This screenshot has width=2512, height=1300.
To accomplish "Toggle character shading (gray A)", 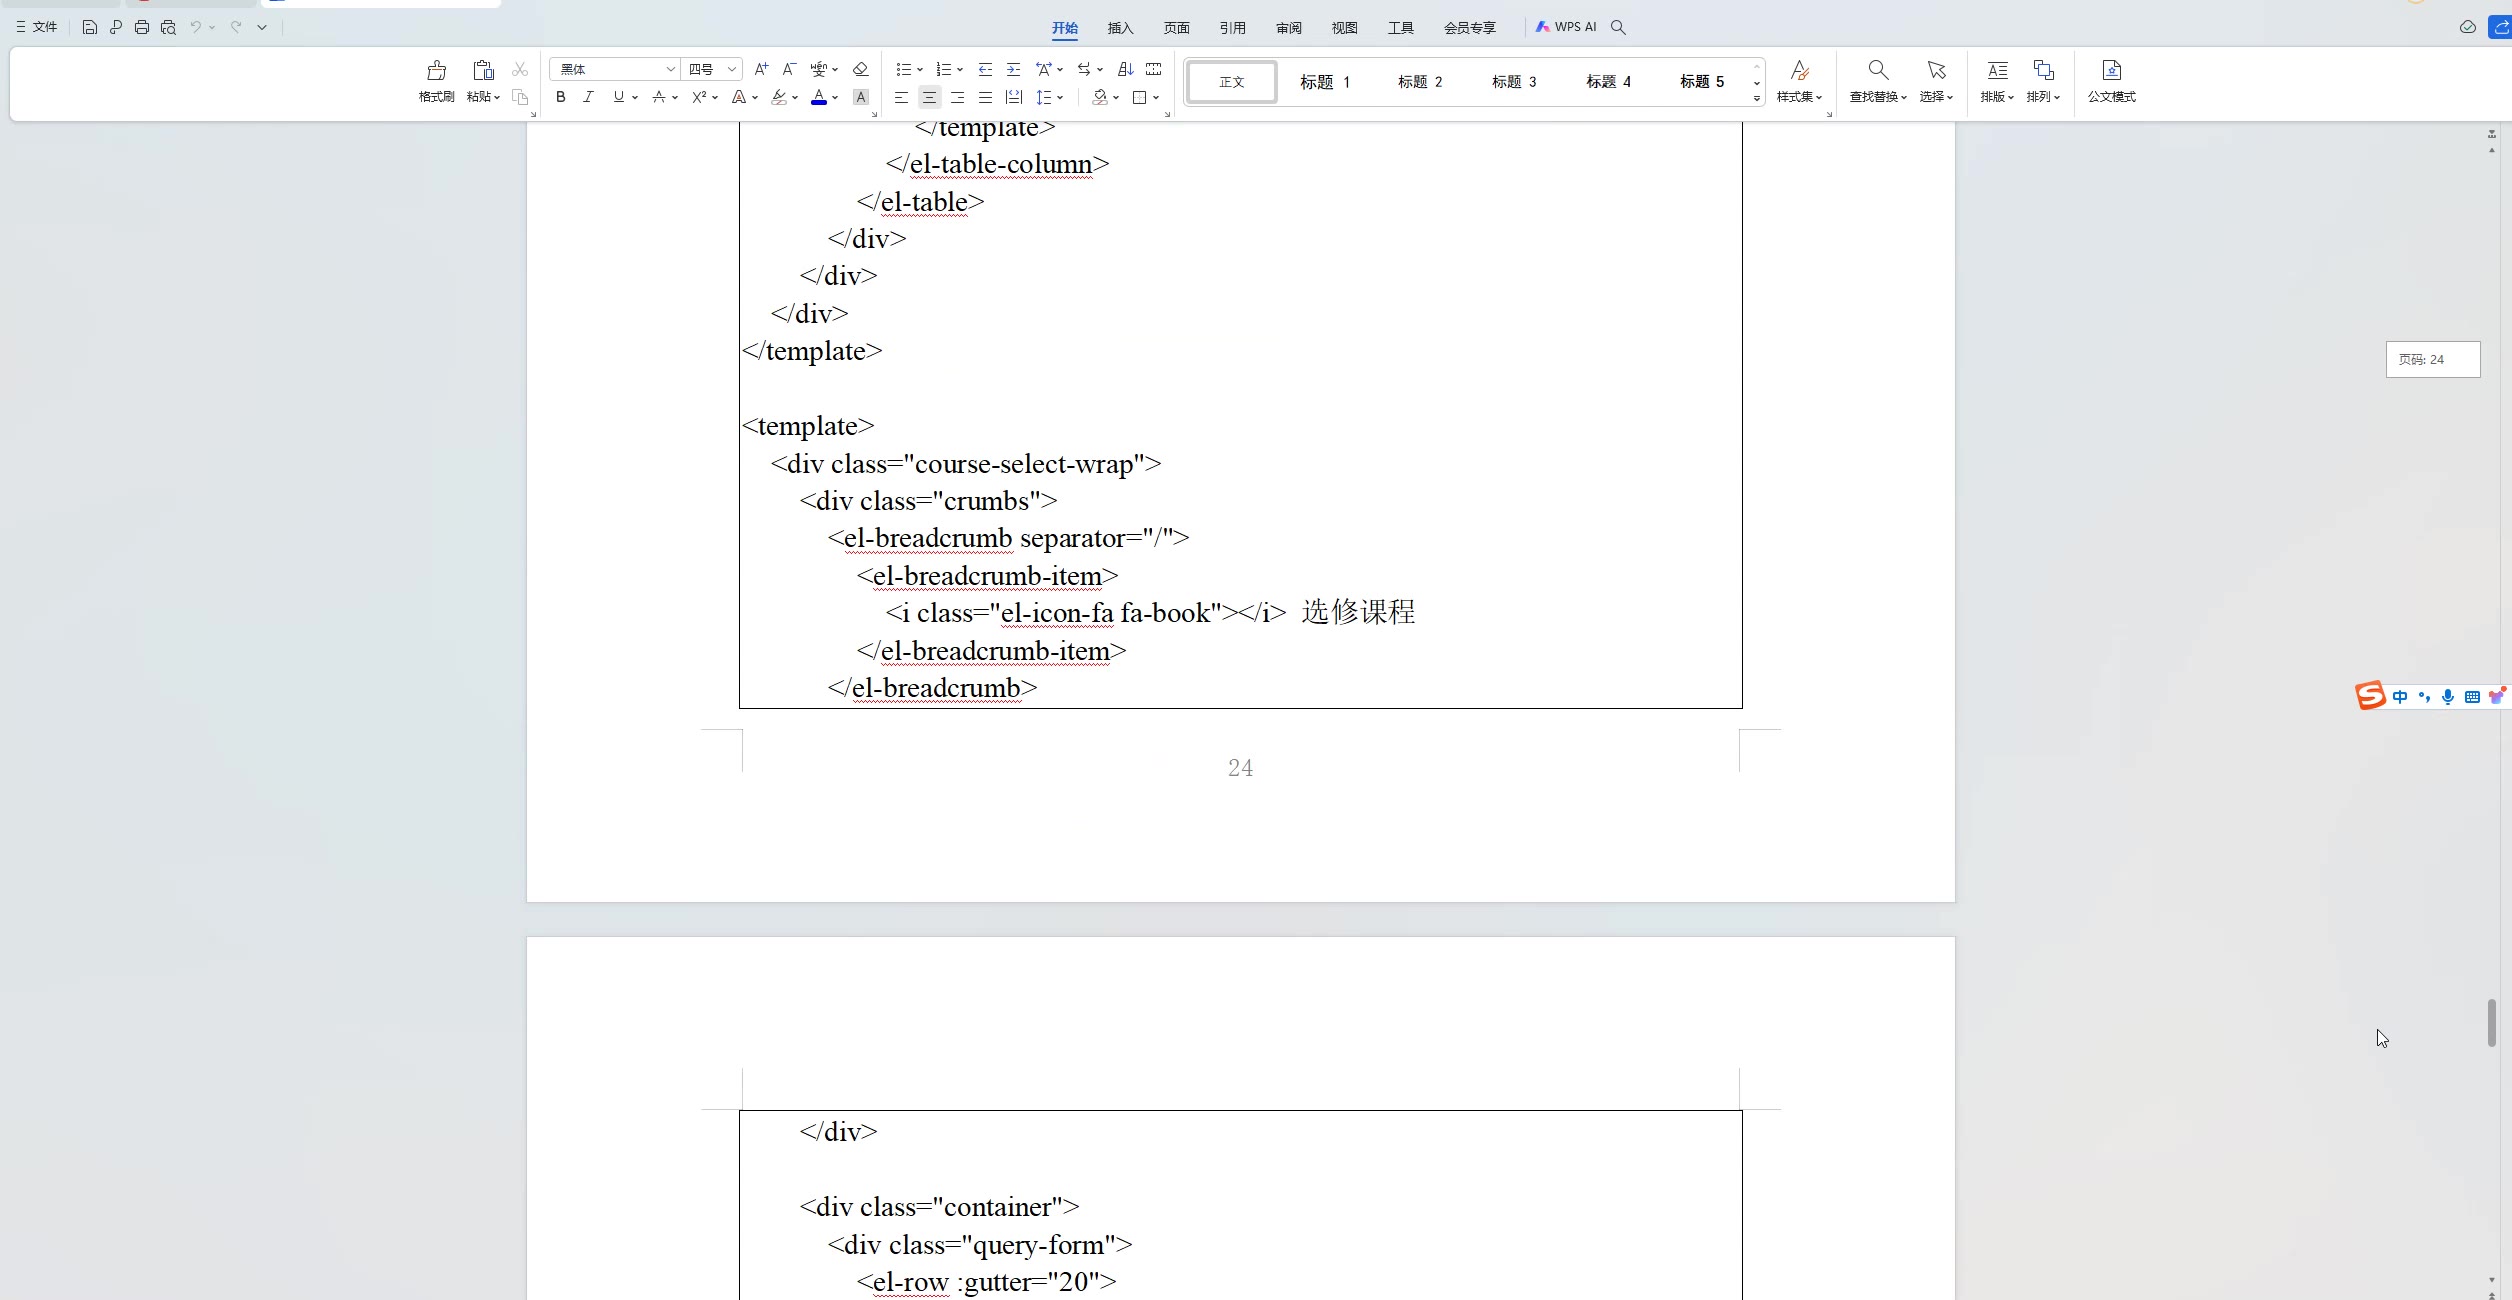I will (x=860, y=97).
